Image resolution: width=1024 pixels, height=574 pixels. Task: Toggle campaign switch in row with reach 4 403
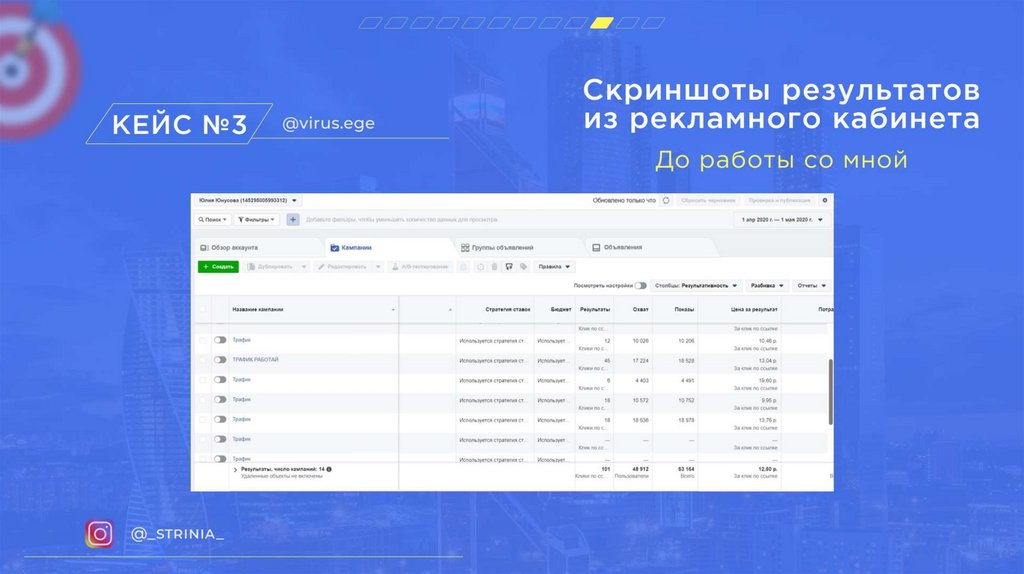pos(220,379)
